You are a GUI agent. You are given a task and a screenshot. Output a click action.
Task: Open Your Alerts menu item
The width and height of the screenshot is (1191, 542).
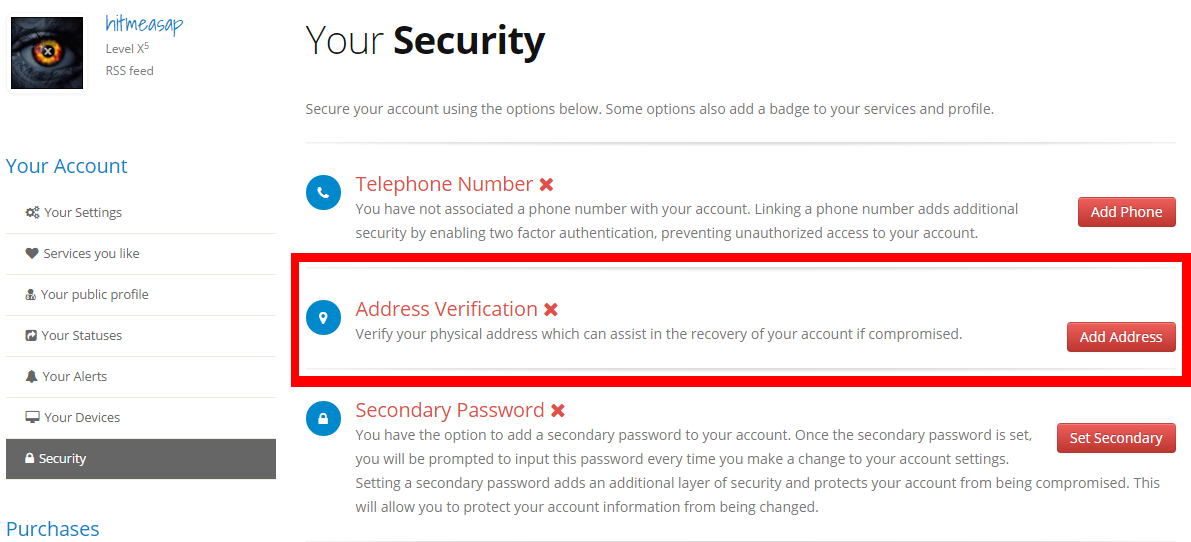pos(74,376)
